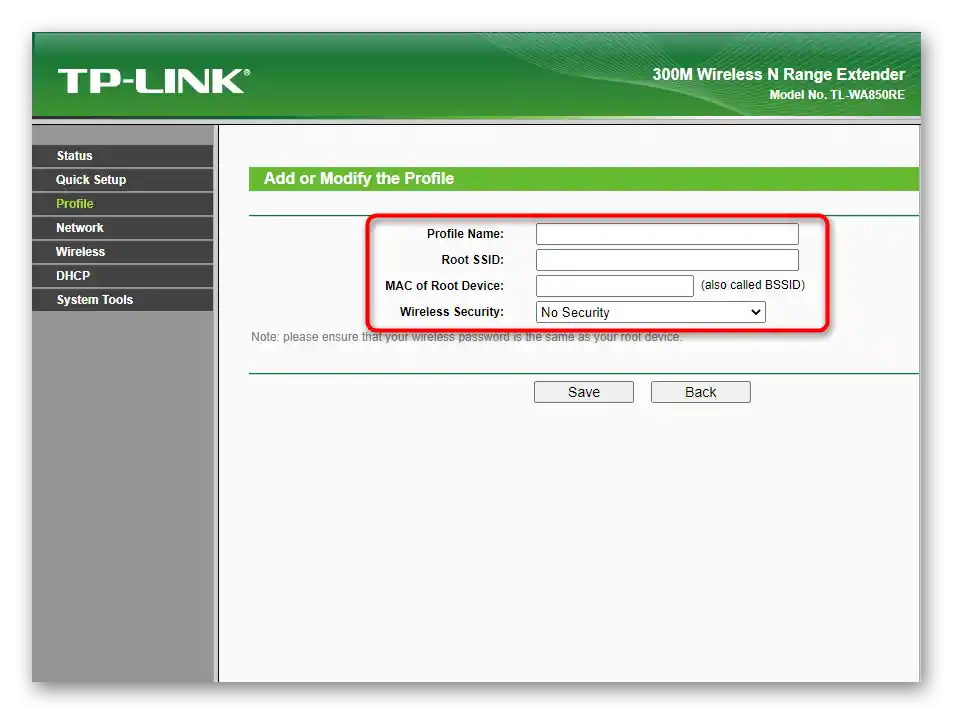The height and width of the screenshot is (714, 953).
Task: Open System Tools in the sidebar
Action: click(123, 300)
